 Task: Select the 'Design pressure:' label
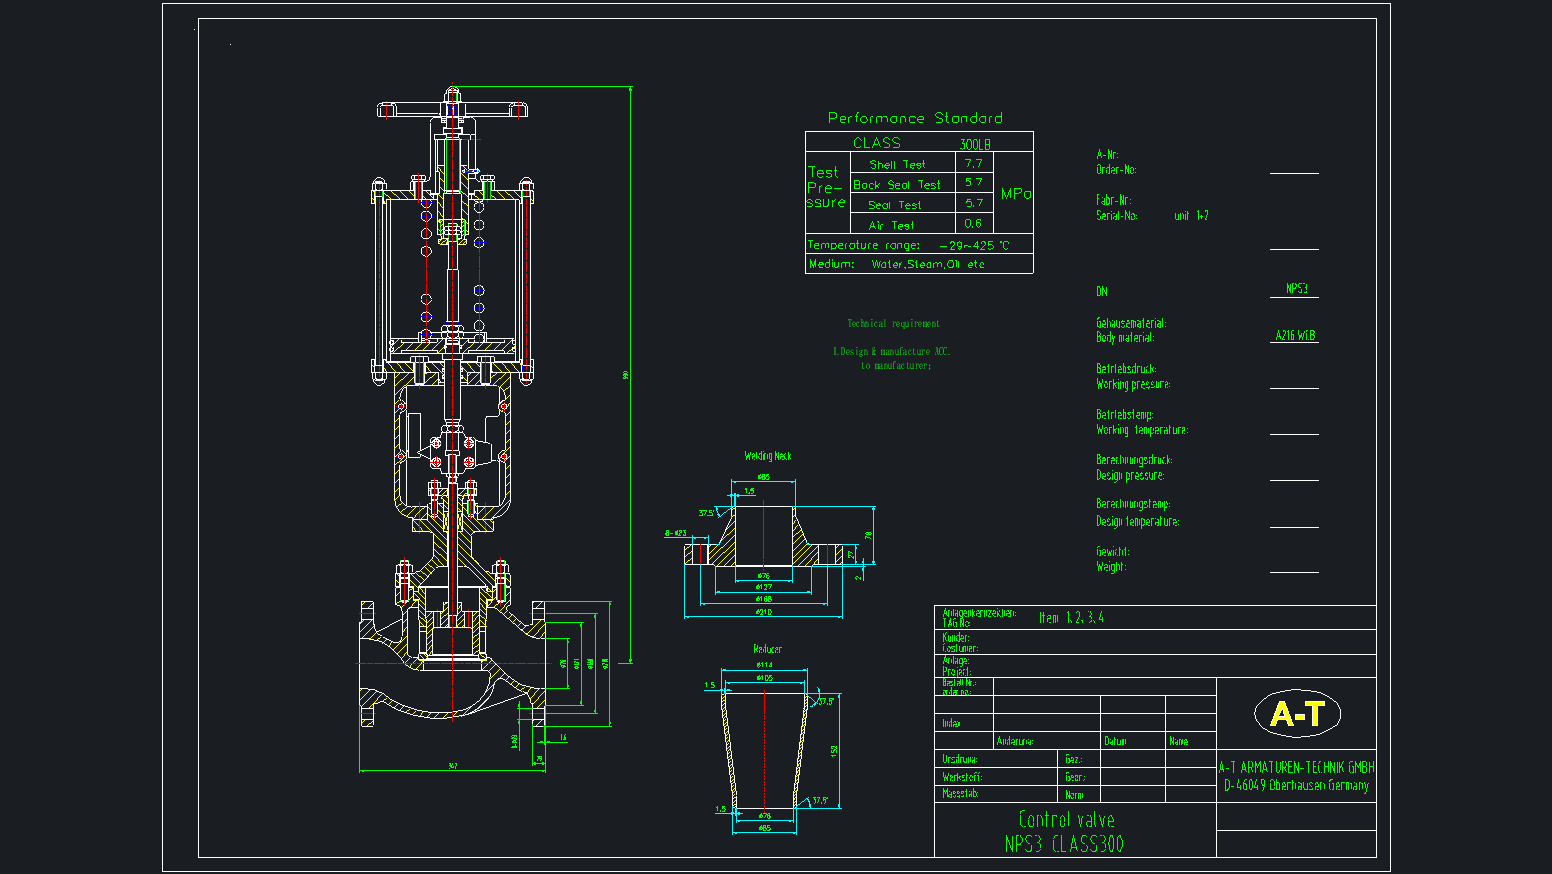coord(1130,476)
